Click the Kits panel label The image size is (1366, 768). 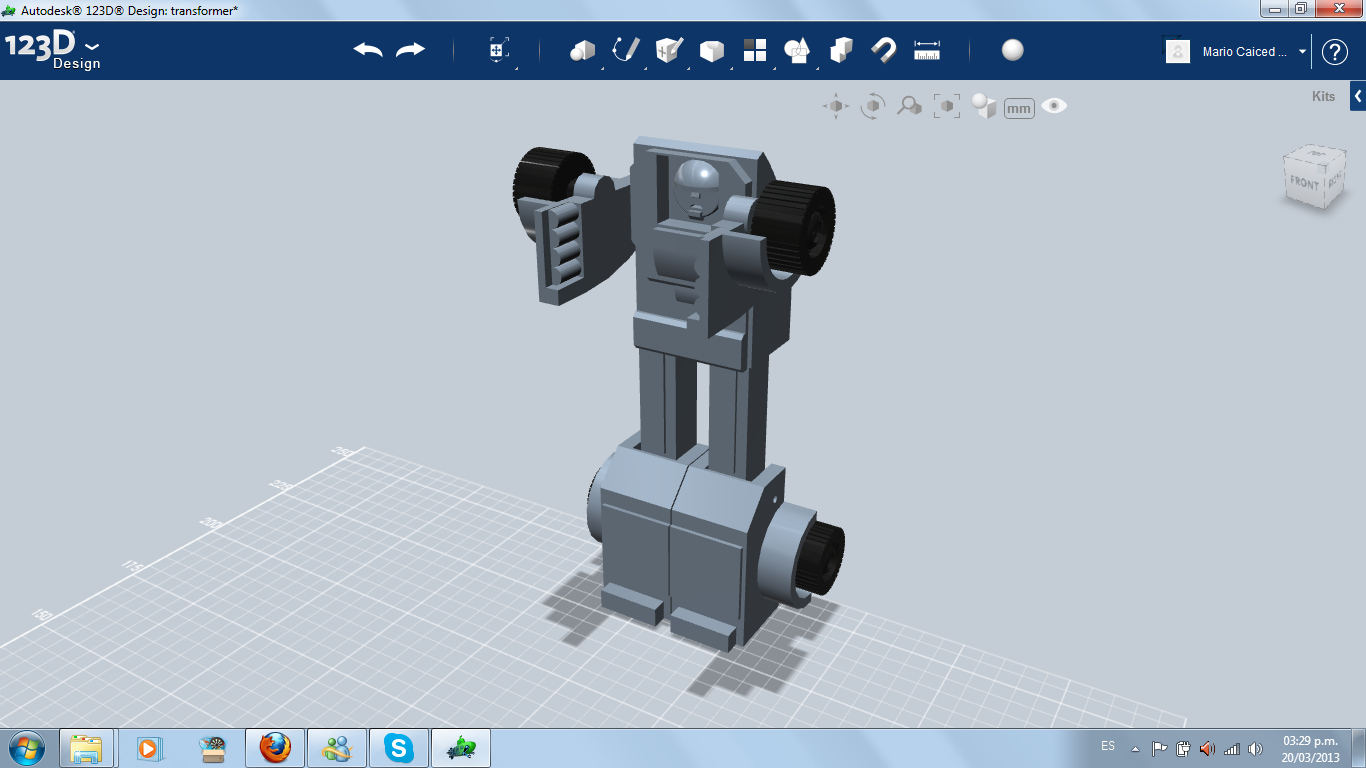pos(1323,97)
